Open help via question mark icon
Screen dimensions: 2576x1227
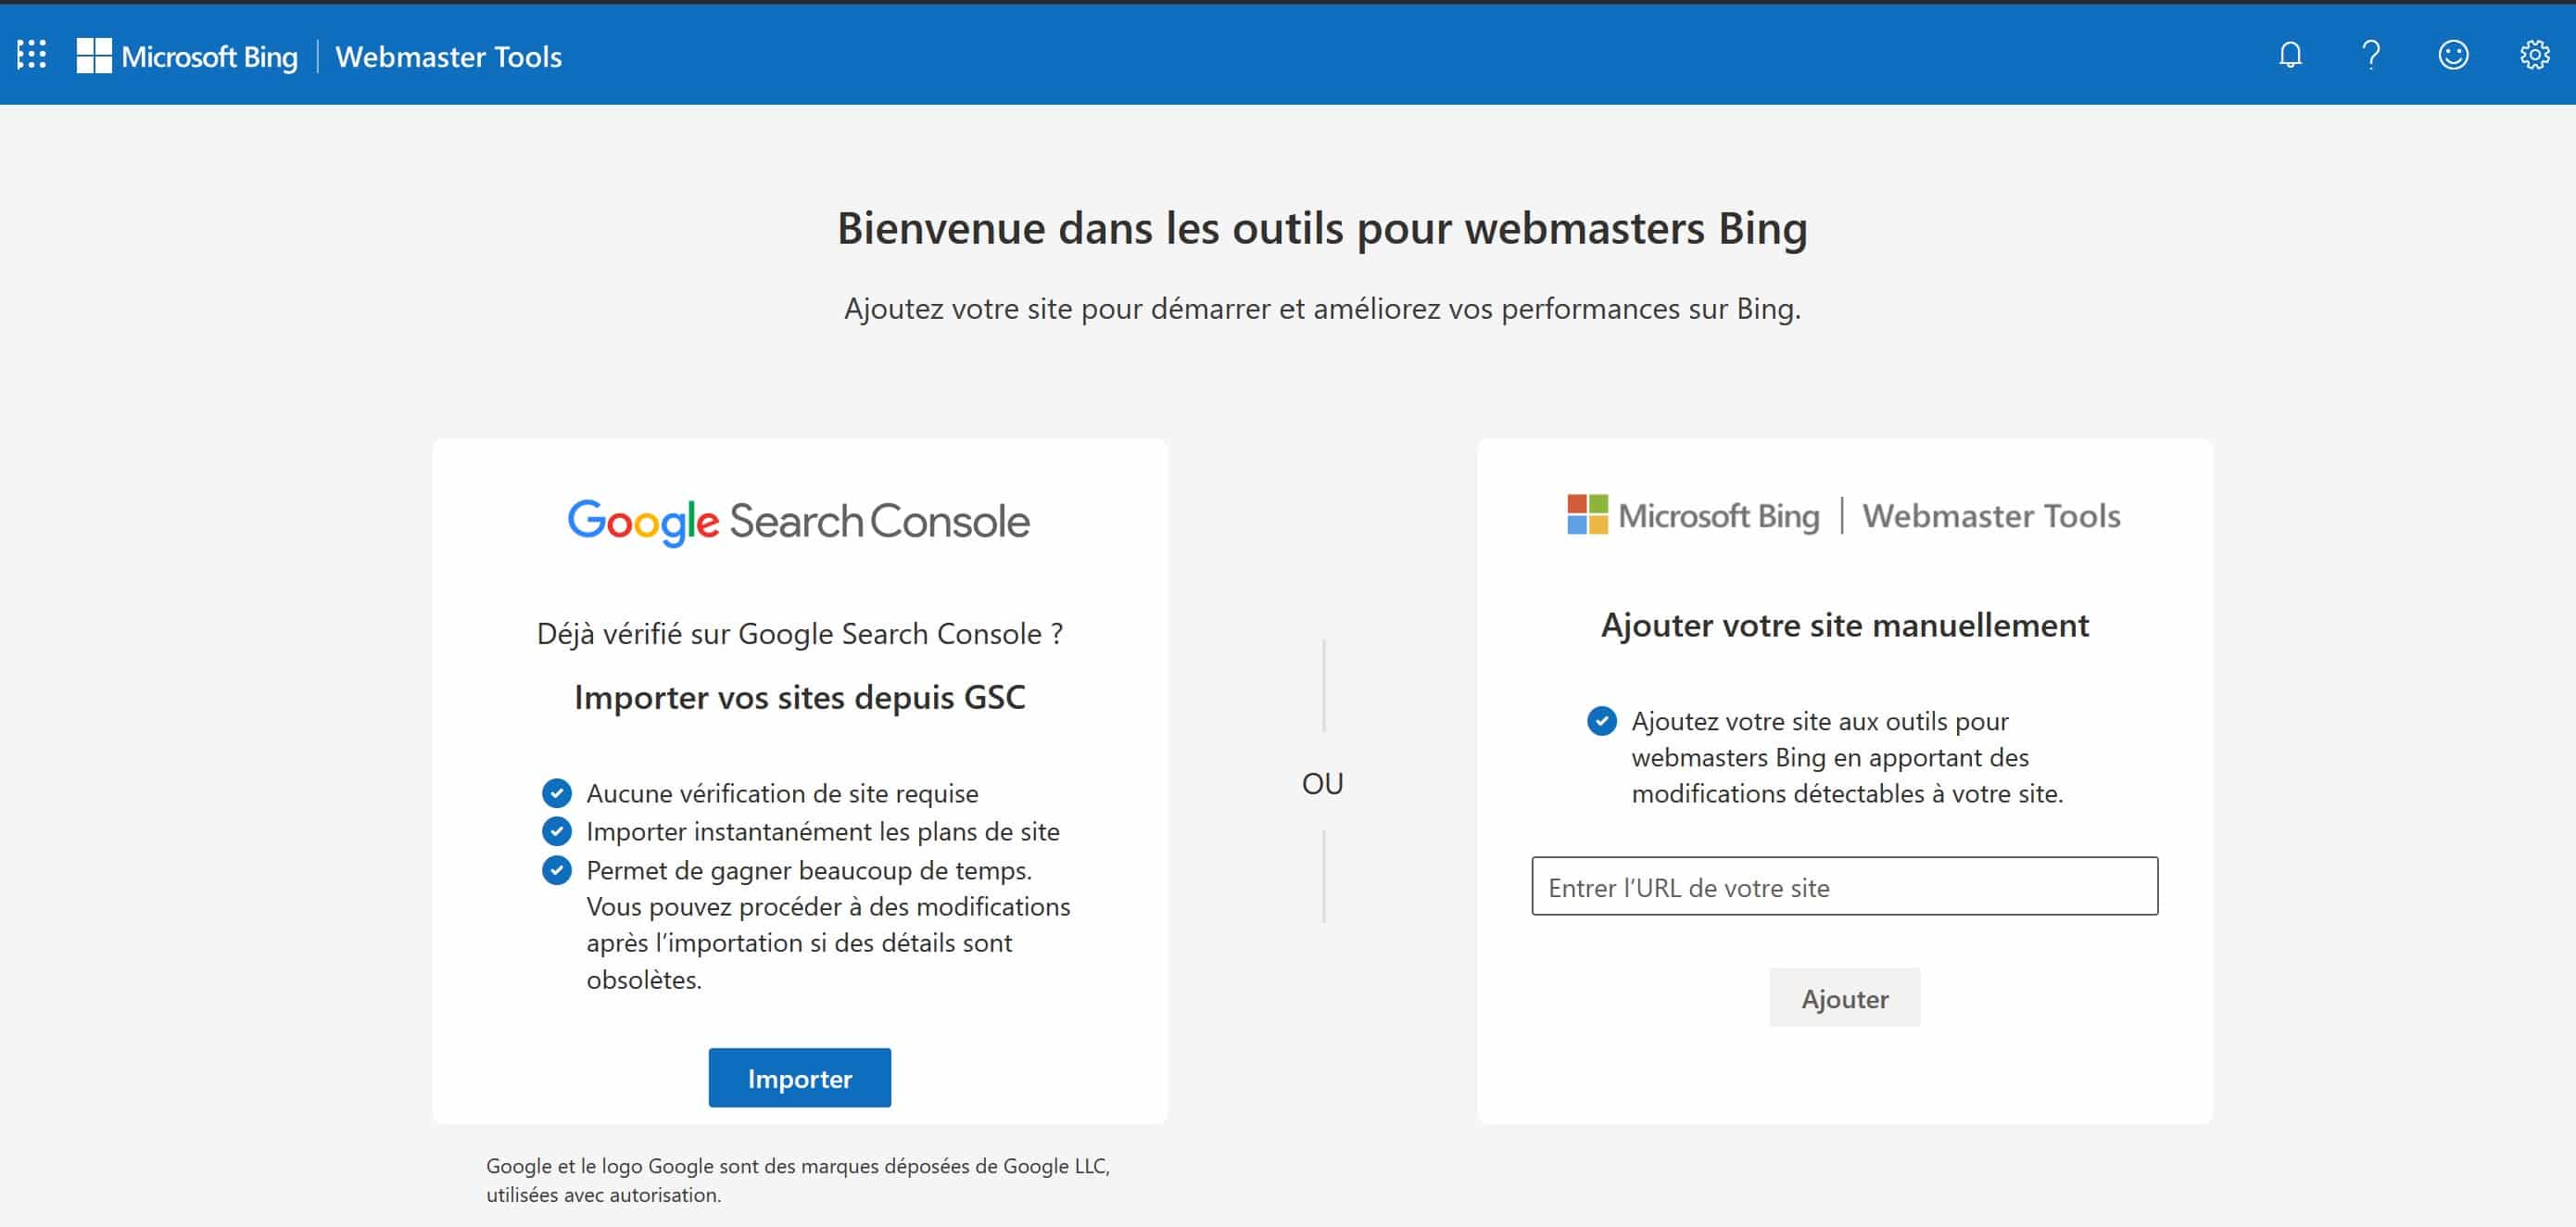pyautogui.click(x=2371, y=55)
